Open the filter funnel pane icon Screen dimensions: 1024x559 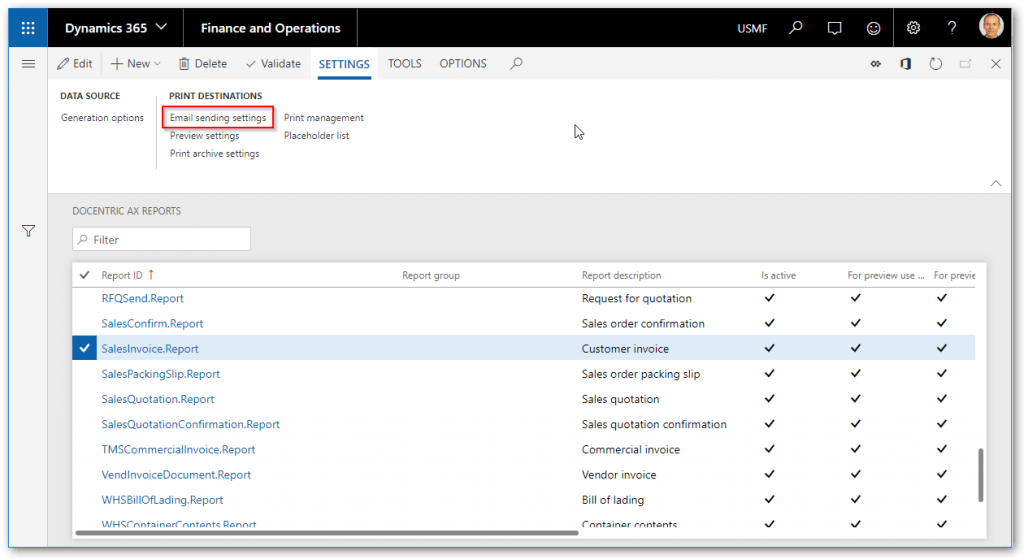point(28,231)
